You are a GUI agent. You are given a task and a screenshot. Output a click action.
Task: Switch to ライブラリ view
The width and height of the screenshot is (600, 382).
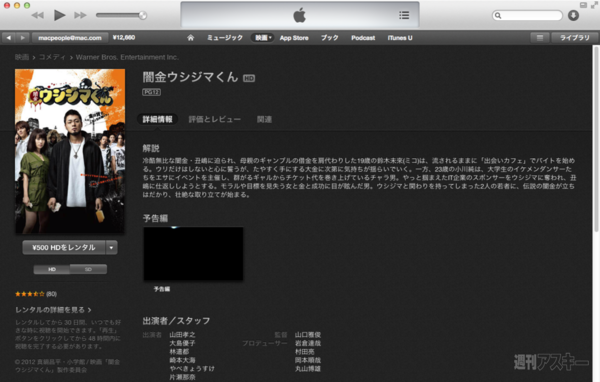point(574,38)
